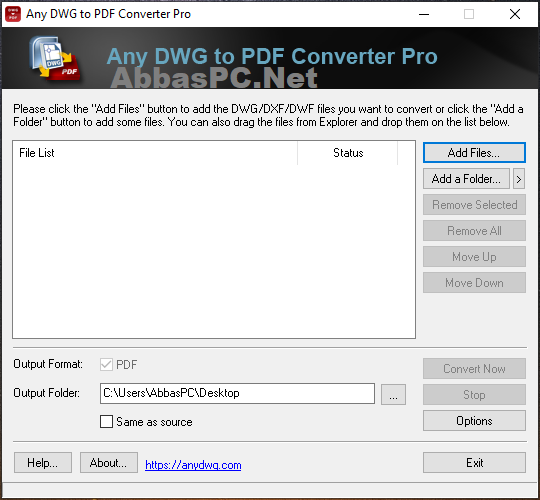Open Help... button

[43, 462]
